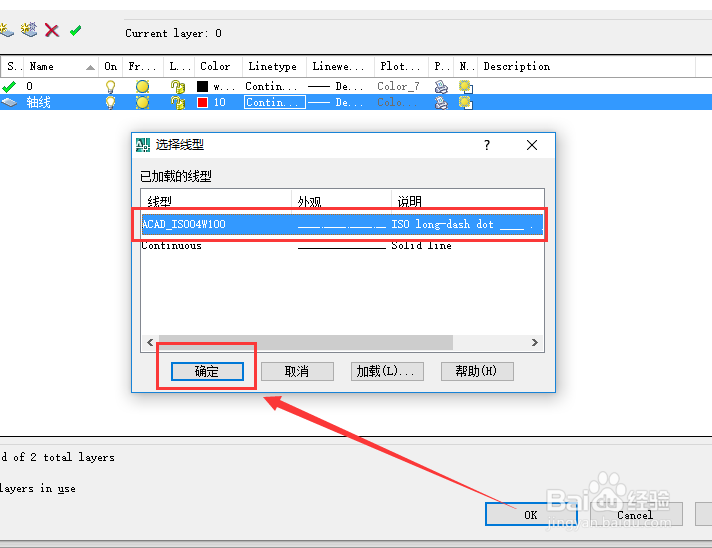Screen dimensions: 712x548
Task: Click the lineweight cell of layer 0
Action: pos(336,86)
